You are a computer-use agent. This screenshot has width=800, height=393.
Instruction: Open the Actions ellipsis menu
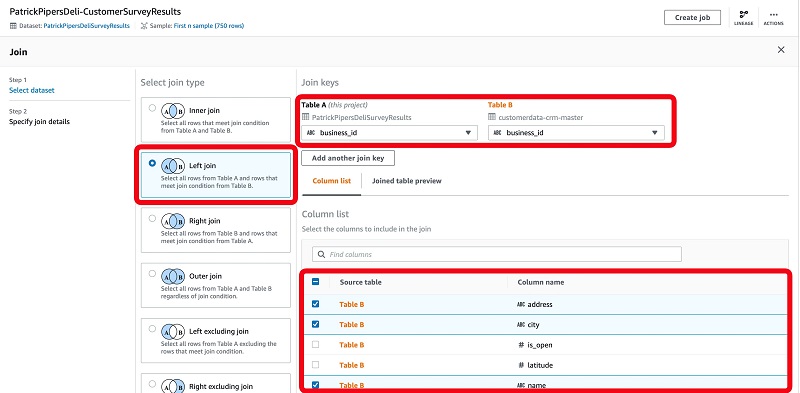773,15
